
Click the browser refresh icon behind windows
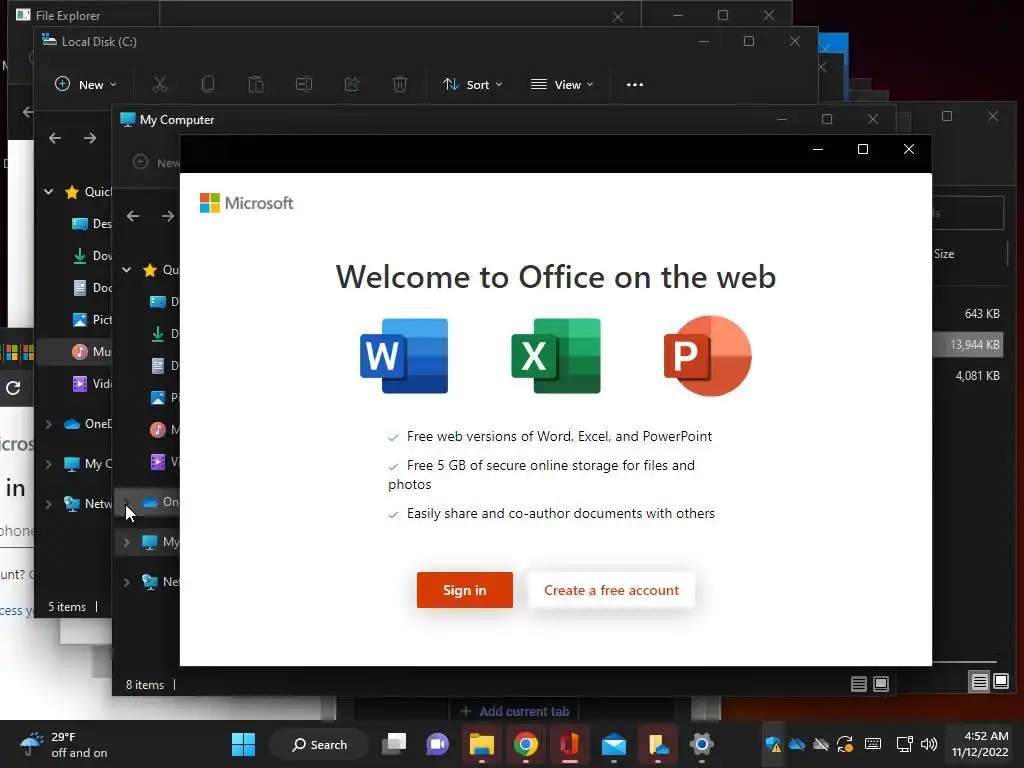(x=13, y=388)
